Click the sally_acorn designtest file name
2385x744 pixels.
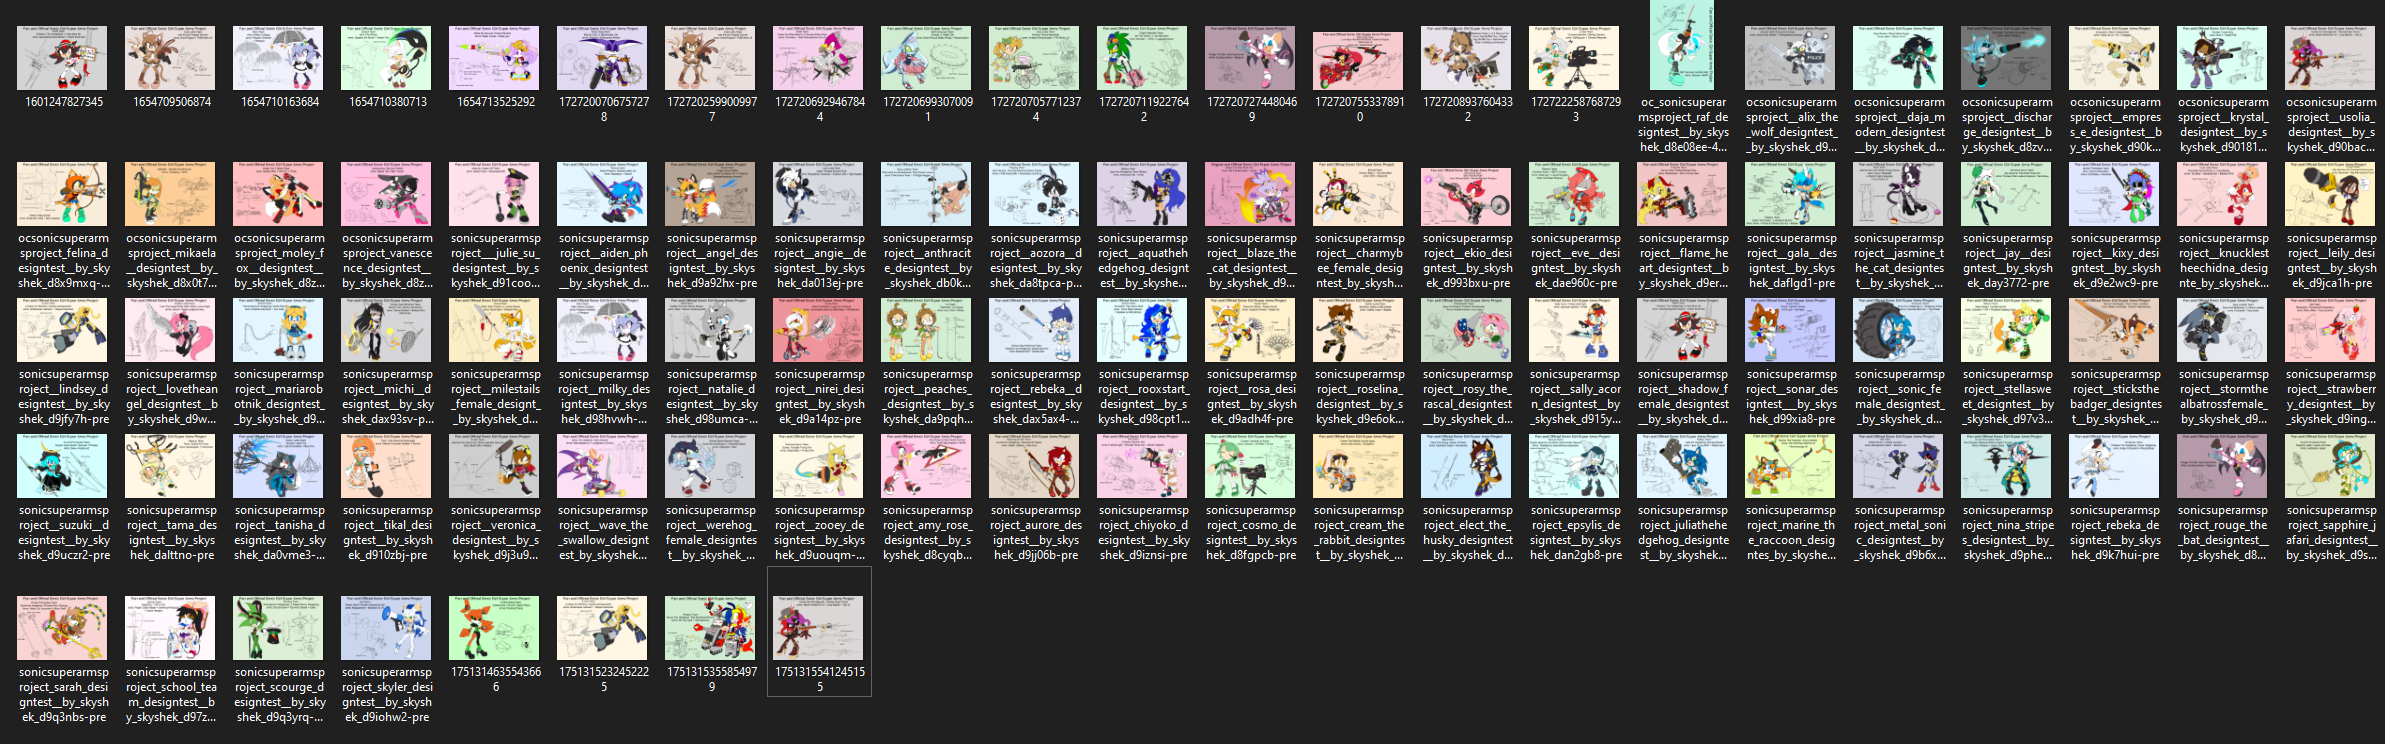coord(1576,396)
